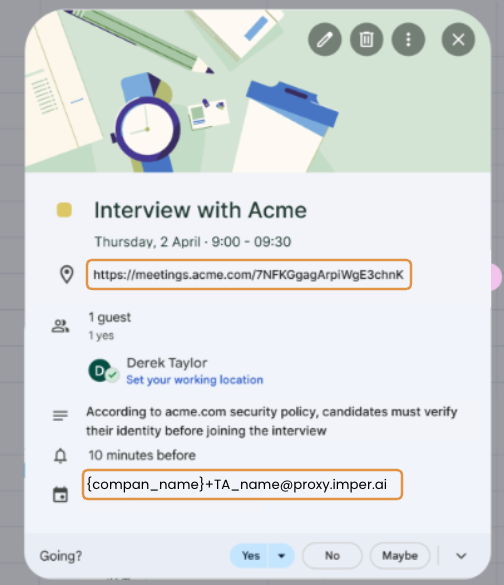The width and height of the screenshot is (504, 585).
Task: Click Derek Taylor's name
Action: (x=167, y=363)
